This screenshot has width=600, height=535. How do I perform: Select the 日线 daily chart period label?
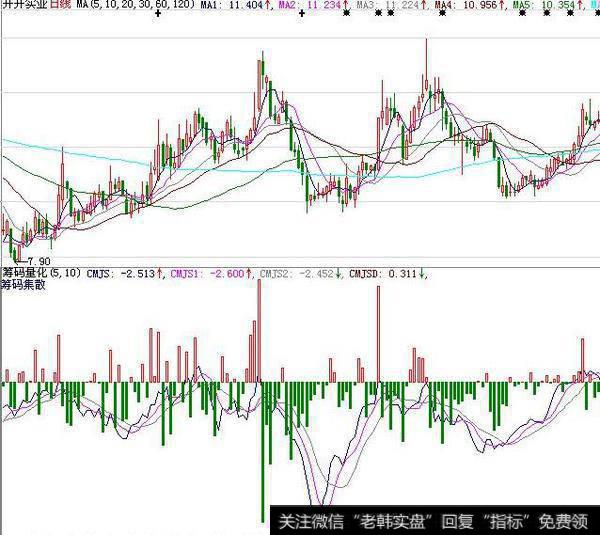coord(62,6)
